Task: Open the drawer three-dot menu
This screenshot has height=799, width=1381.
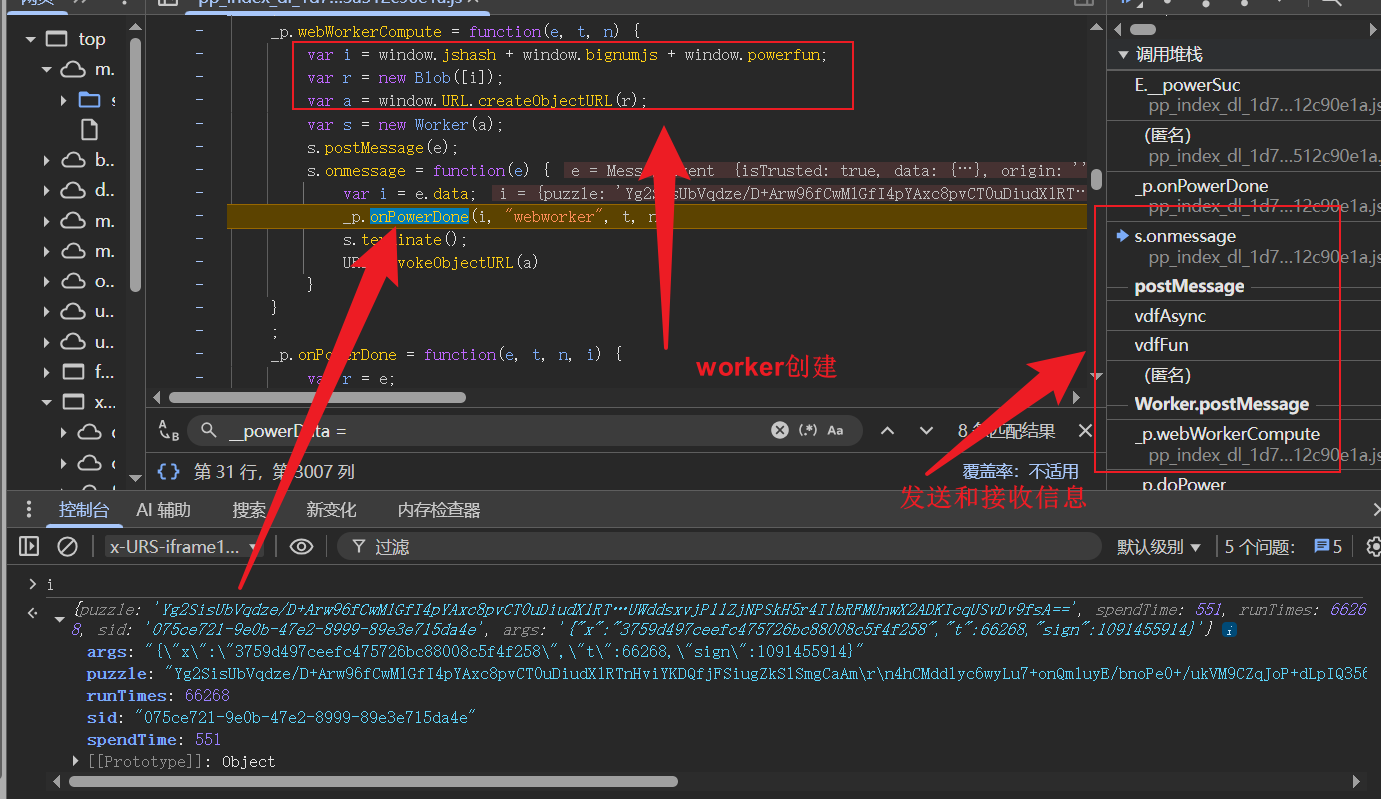Action: click(x=30, y=509)
